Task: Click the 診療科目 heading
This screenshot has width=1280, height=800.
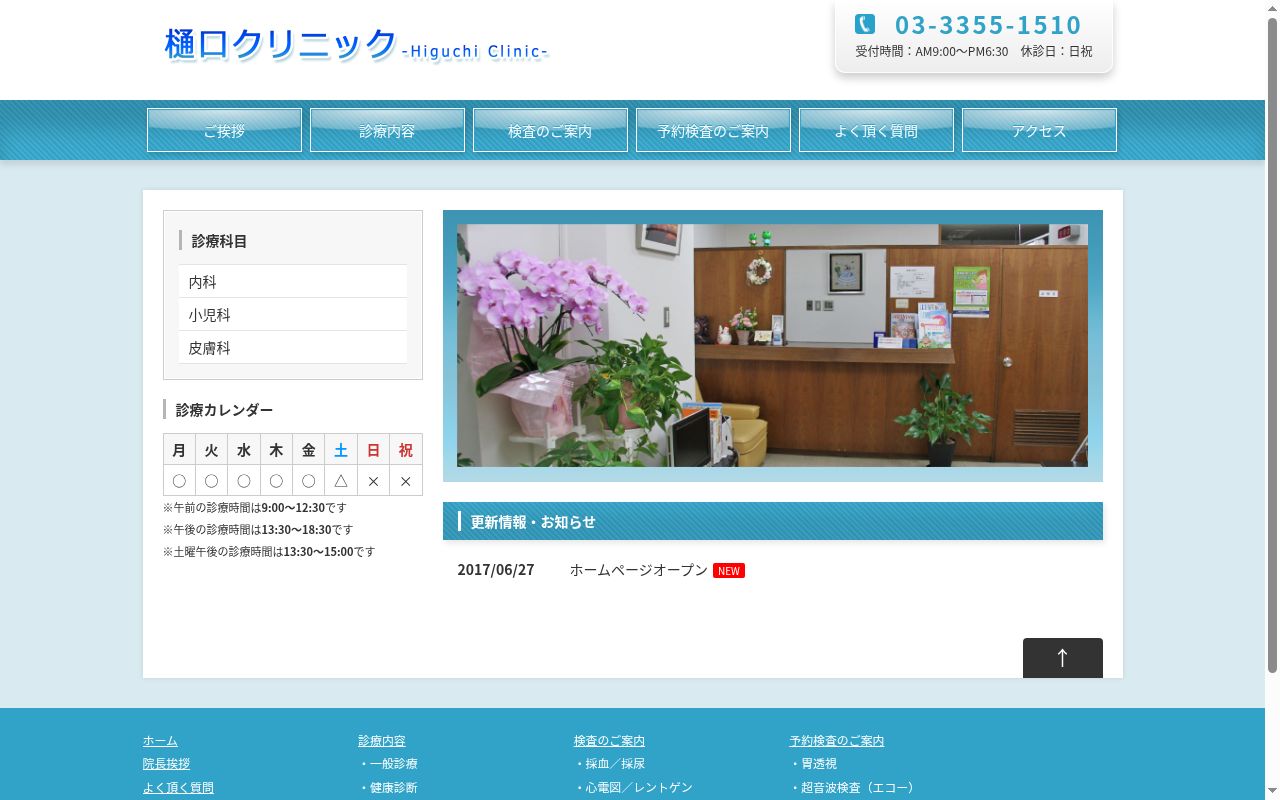Action: point(219,241)
